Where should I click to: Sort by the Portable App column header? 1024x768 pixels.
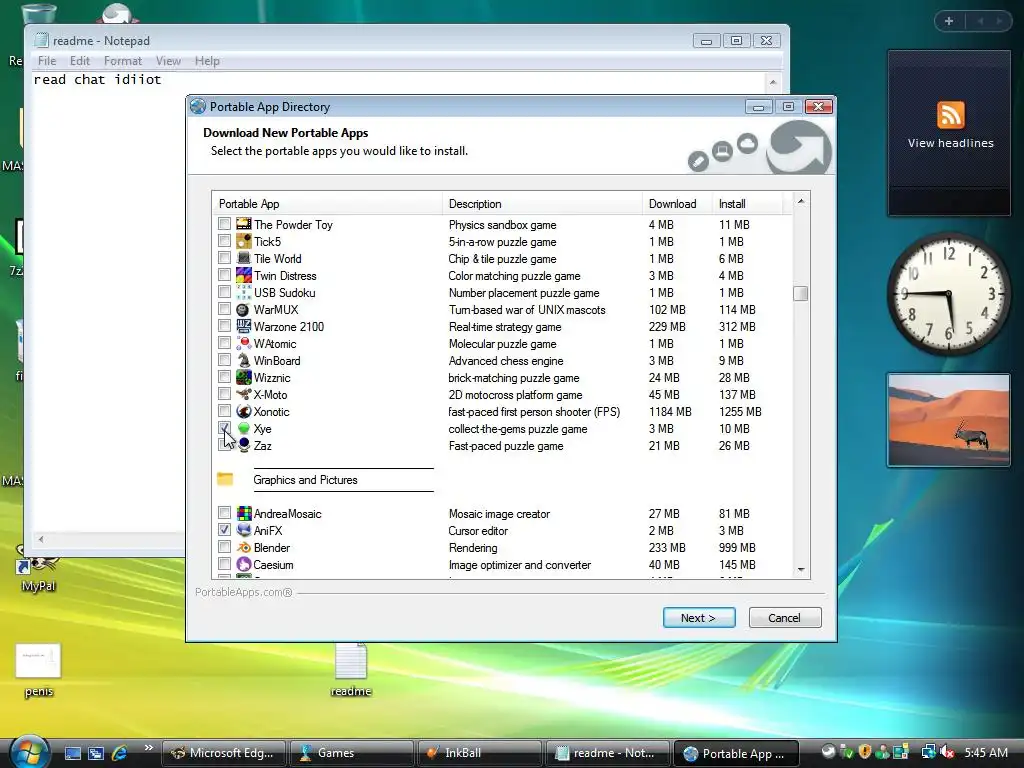coord(327,204)
